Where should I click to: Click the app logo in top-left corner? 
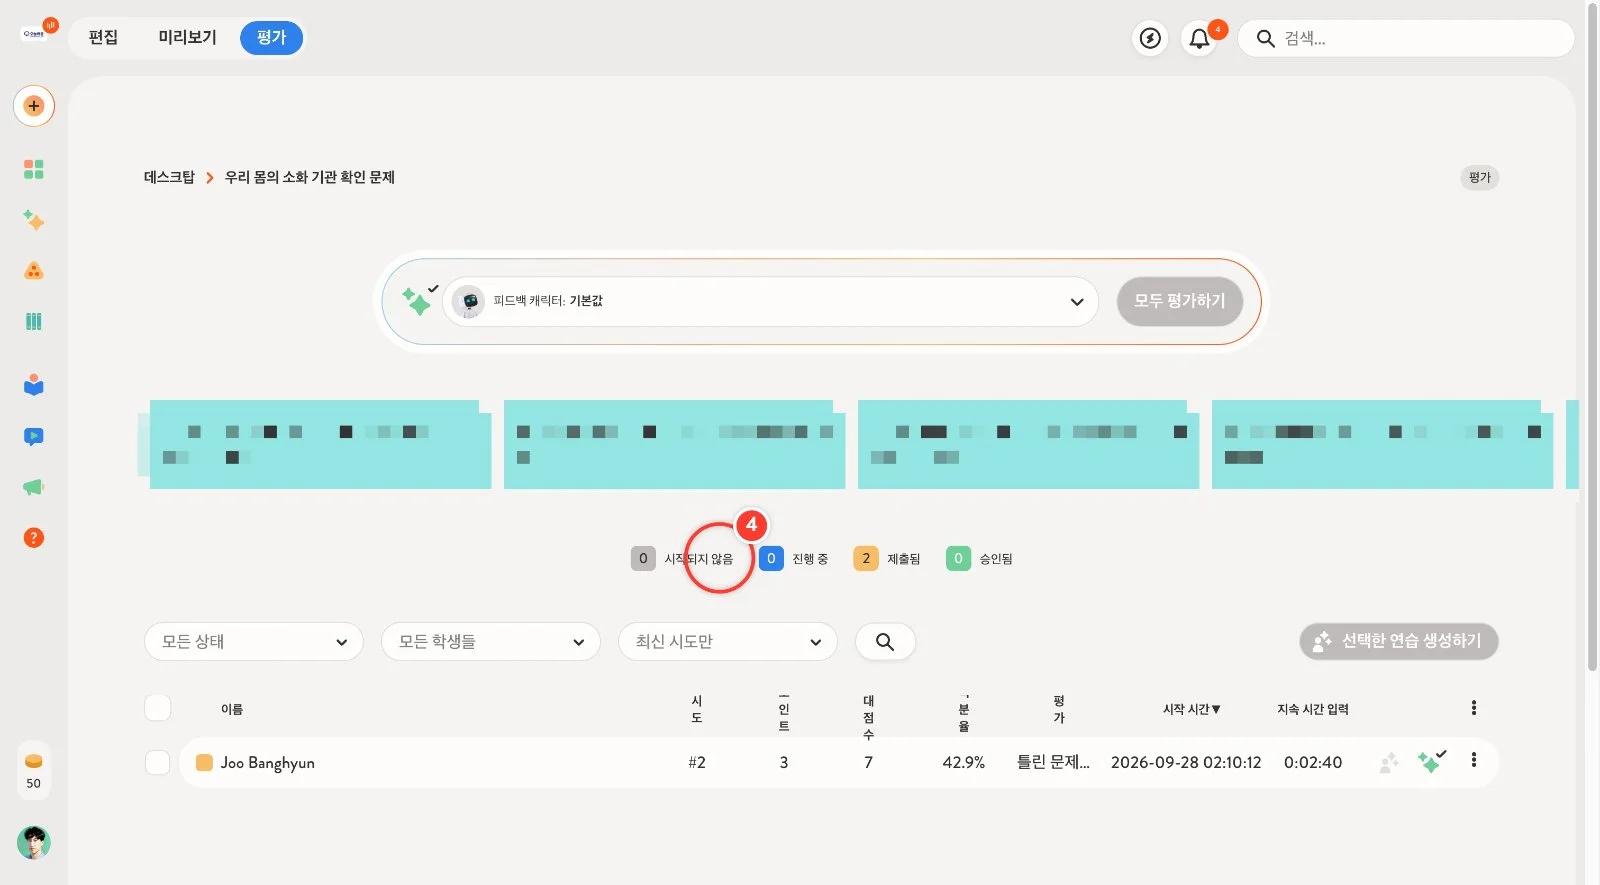pos(34,33)
